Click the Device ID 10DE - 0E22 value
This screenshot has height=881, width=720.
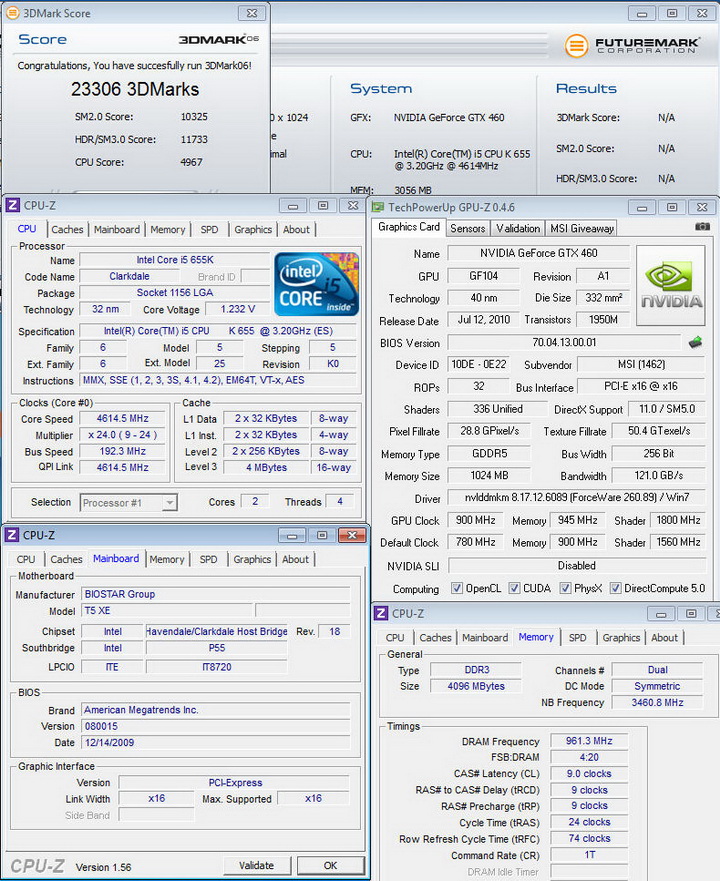click(479, 364)
